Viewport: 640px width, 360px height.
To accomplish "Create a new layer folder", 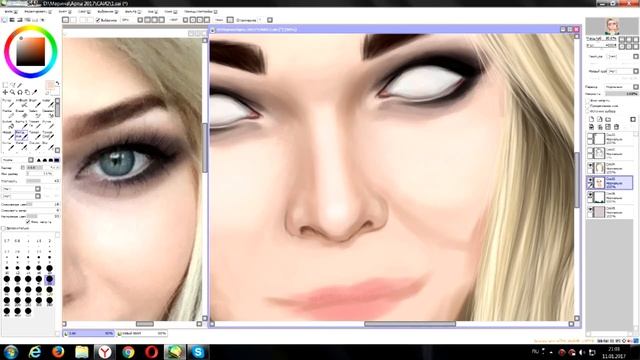I will point(608,119).
